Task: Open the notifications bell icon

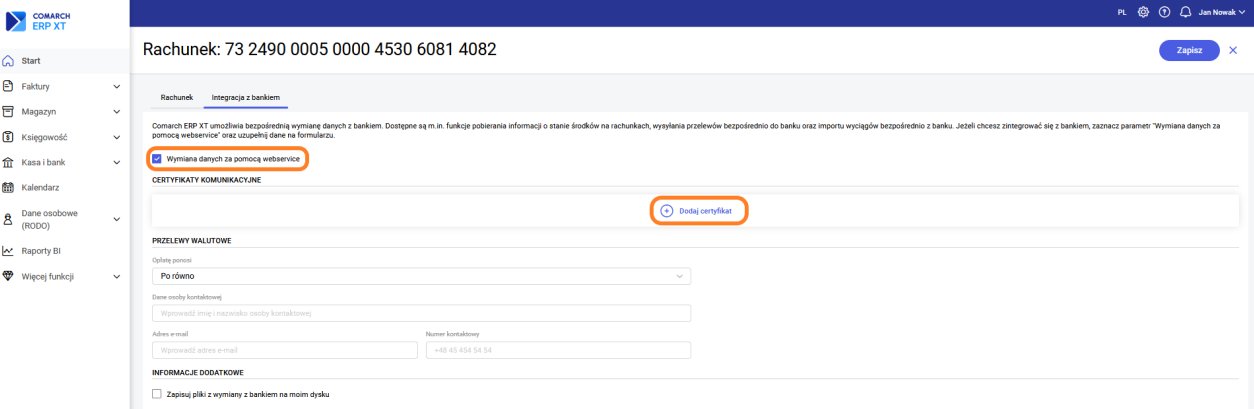Action: point(1186,12)
